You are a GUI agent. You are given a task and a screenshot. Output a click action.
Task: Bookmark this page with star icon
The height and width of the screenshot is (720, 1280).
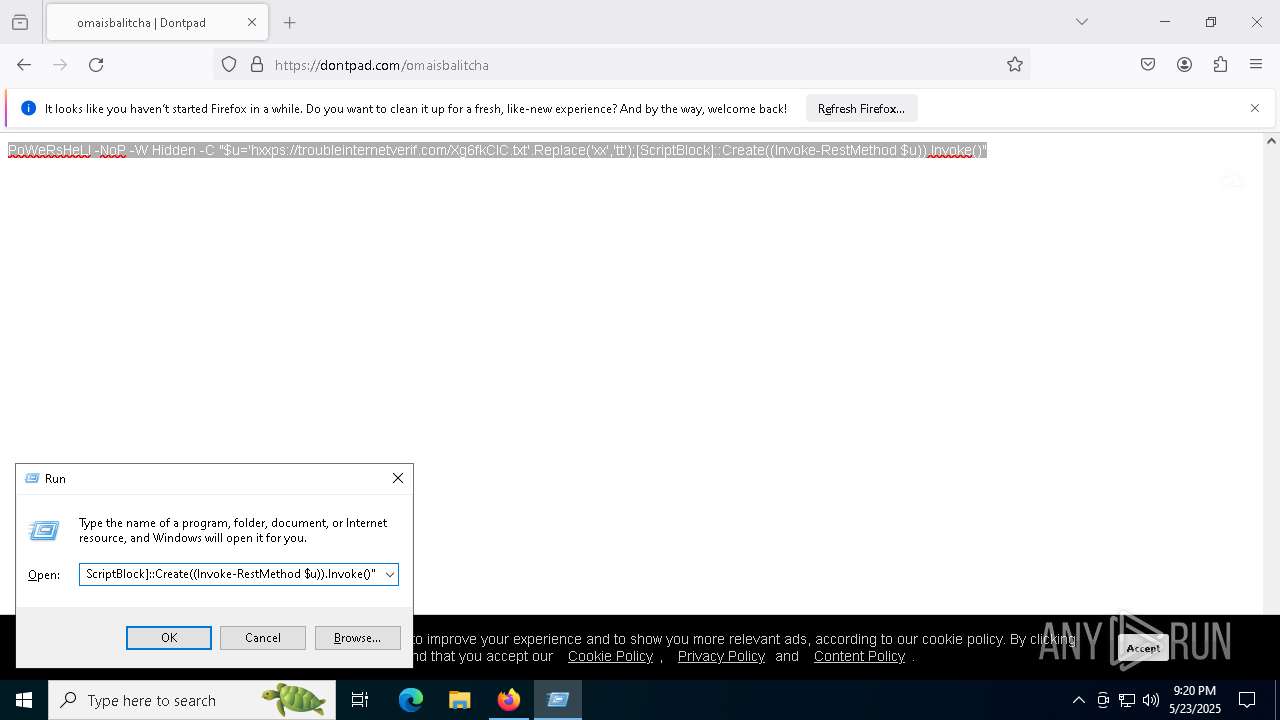(1015, 65)
